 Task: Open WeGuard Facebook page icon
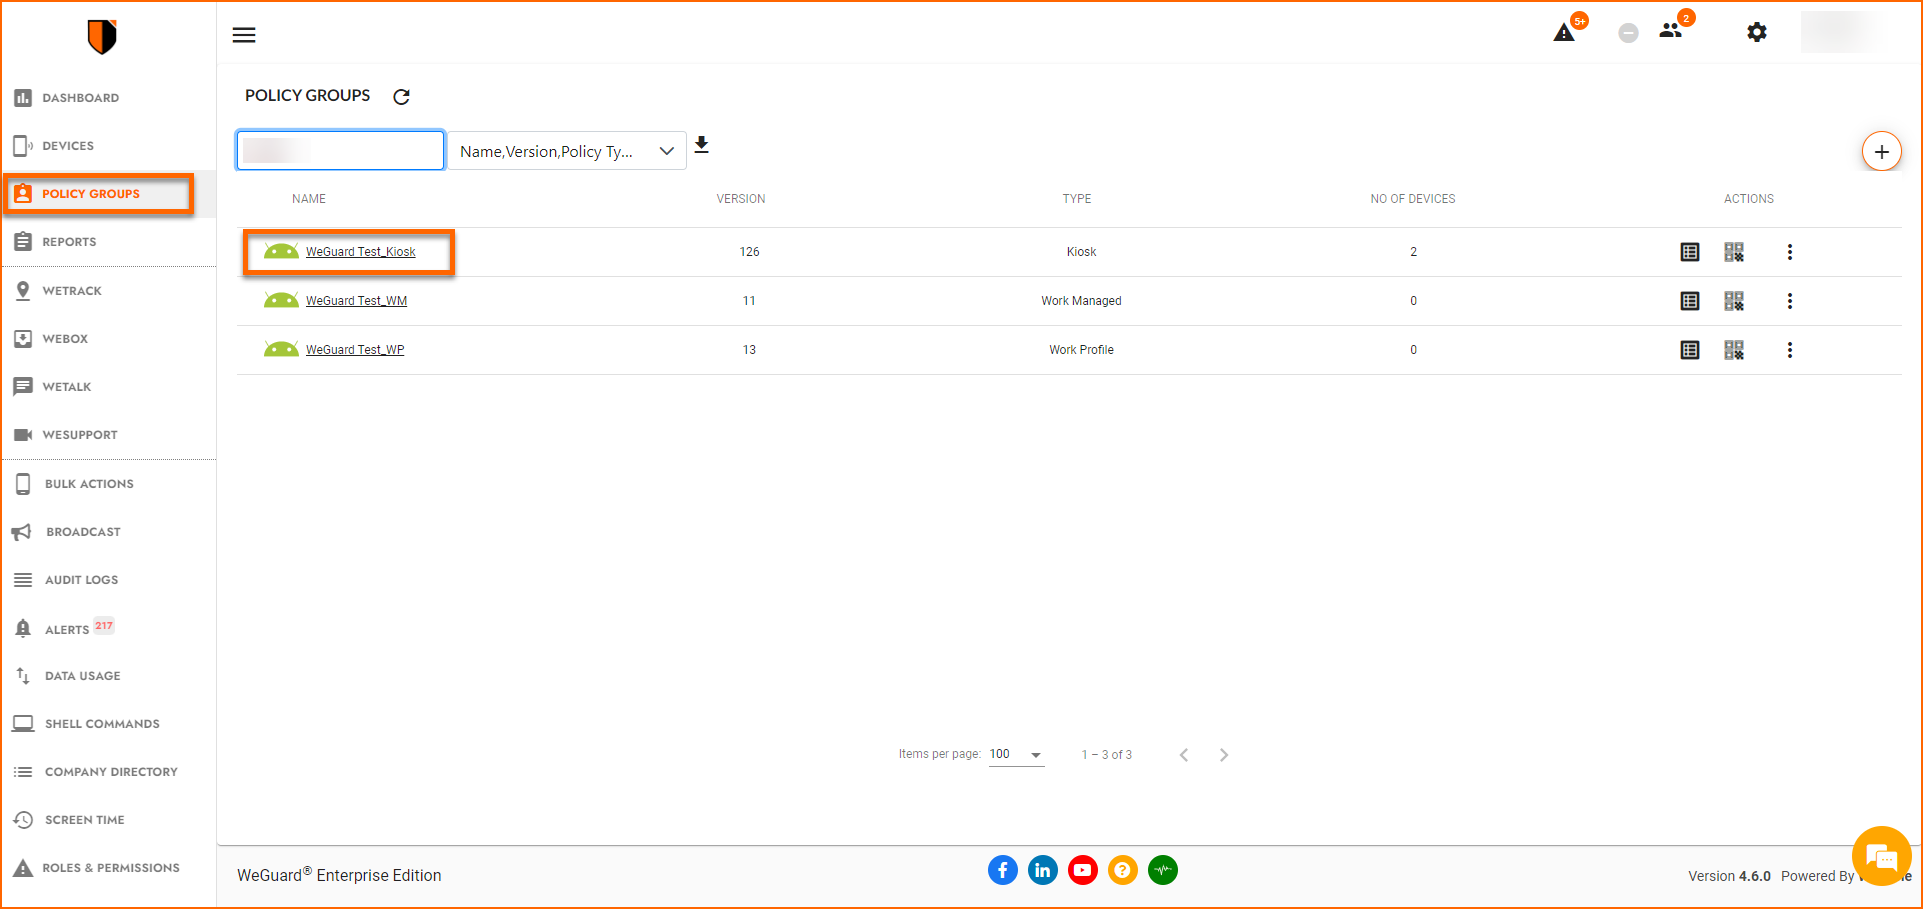1003,870
